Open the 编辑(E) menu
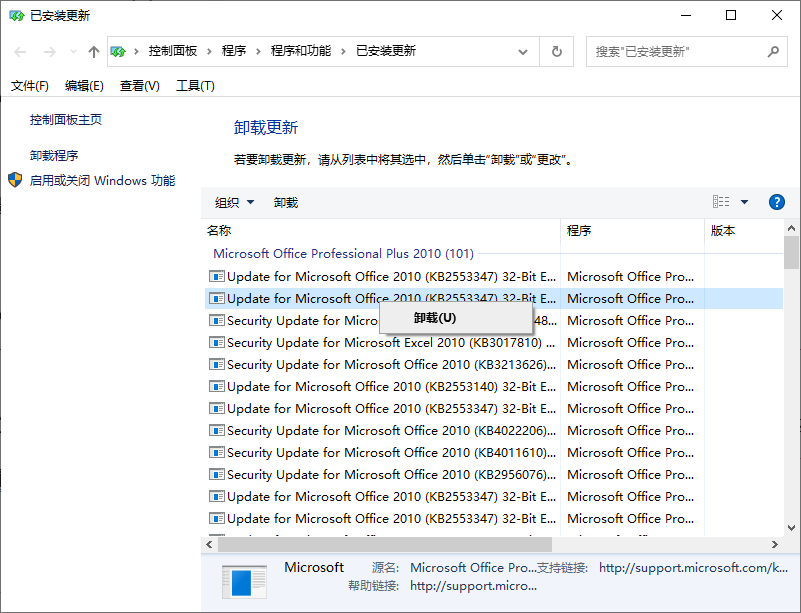This screenshot has width=801, height=613. [84, 86]
